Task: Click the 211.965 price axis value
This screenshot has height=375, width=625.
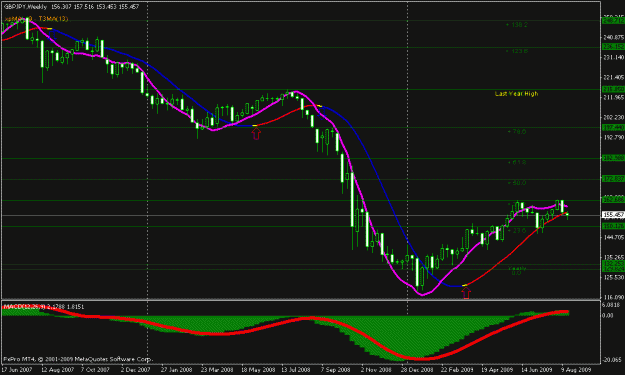Action: (x=613, y=98)
